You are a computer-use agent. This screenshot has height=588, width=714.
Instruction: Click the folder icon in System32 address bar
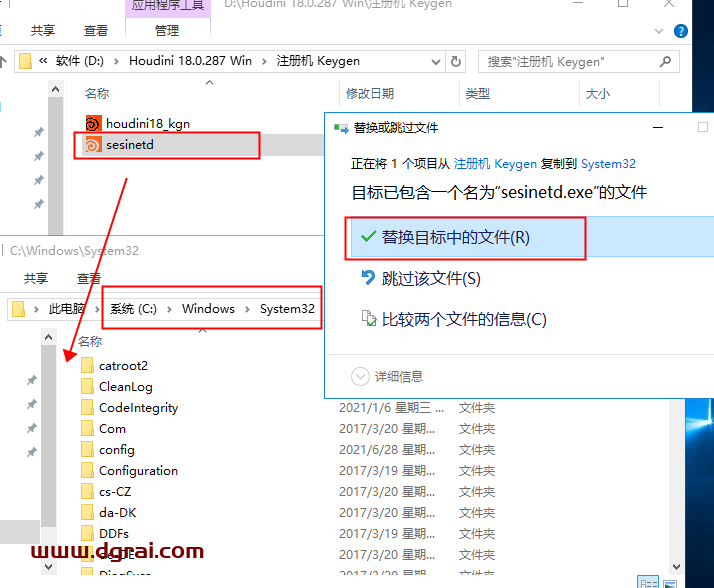(18, 309)
